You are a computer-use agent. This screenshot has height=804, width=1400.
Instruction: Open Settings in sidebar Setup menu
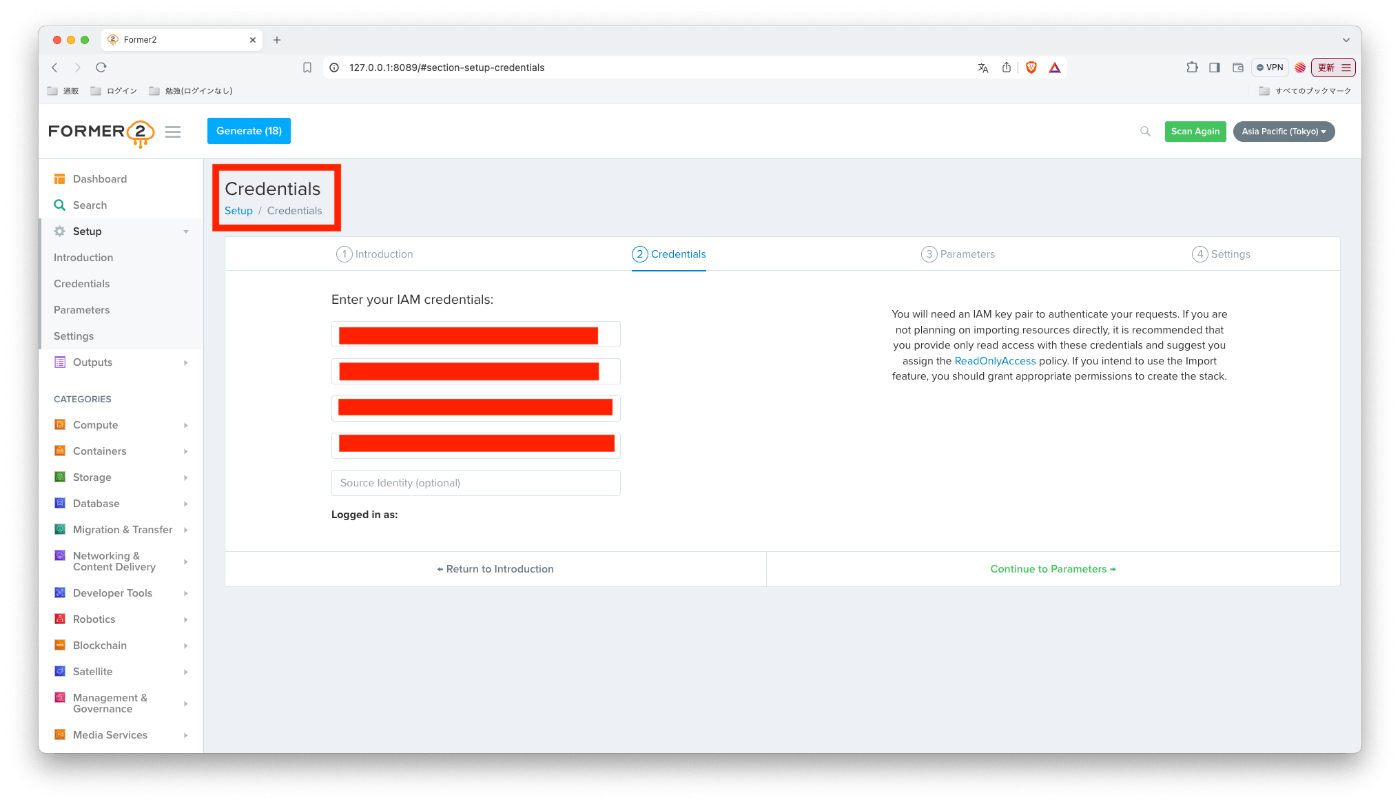(74, 336)
